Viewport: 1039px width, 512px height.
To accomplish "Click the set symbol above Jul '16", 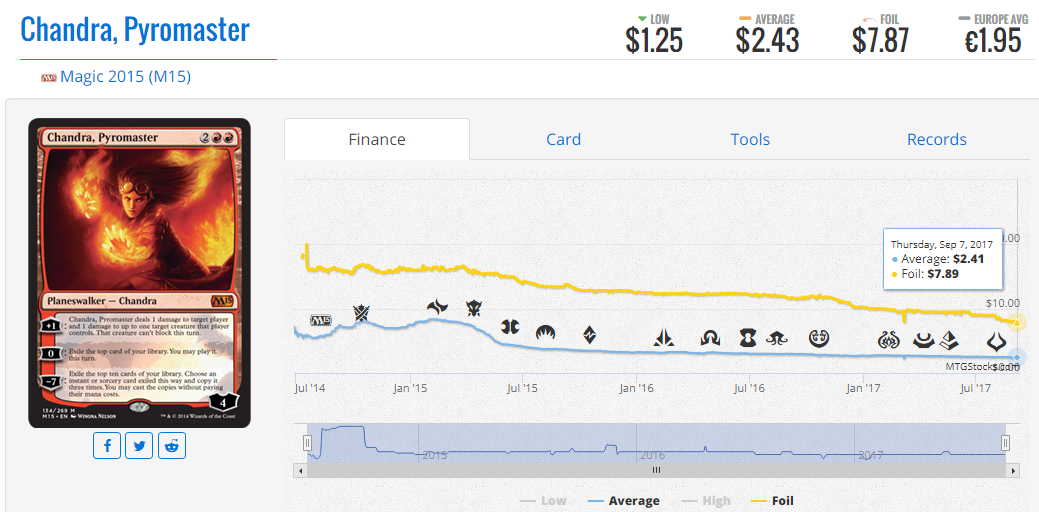I will (748, 337).
